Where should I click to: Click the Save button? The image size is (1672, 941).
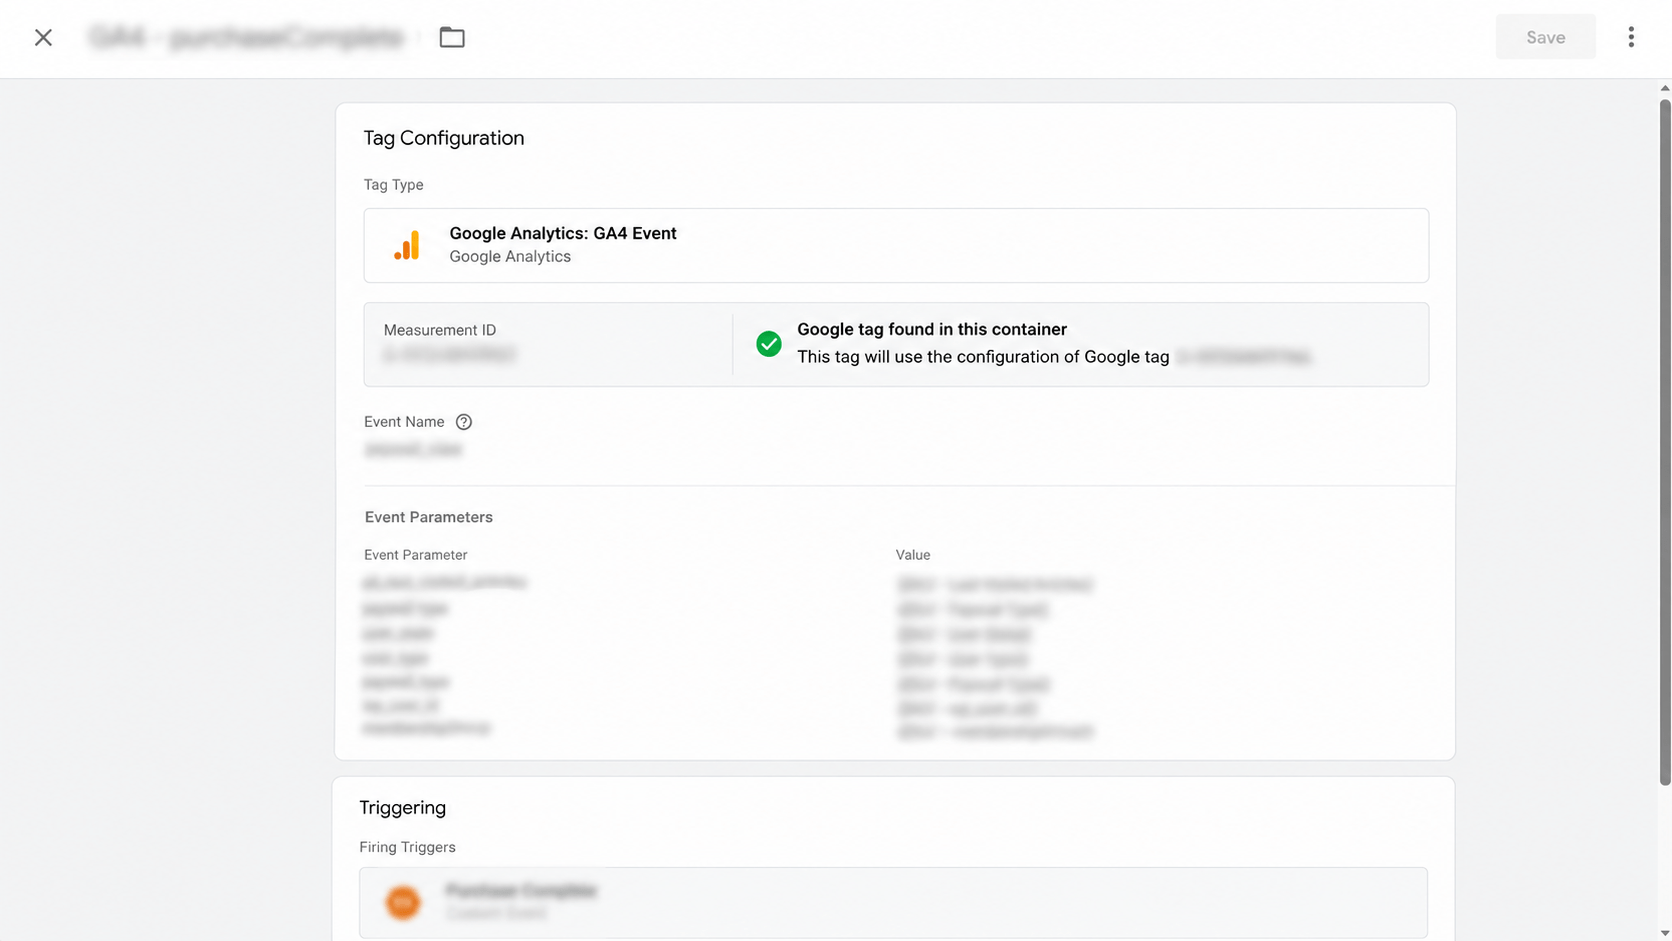tap(1545, 37)
